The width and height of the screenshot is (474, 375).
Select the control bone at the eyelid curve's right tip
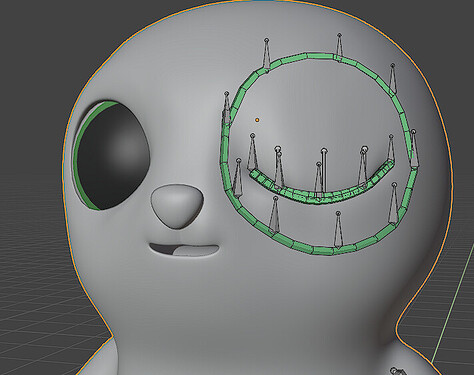click(x=391, y=150)
